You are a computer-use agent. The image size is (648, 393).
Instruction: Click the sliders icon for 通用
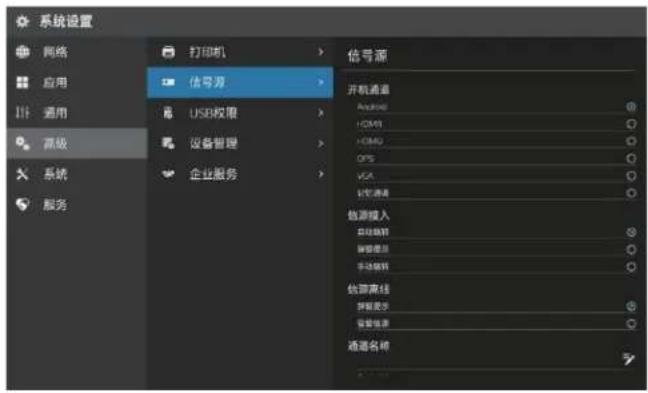[x=22, y=112]
